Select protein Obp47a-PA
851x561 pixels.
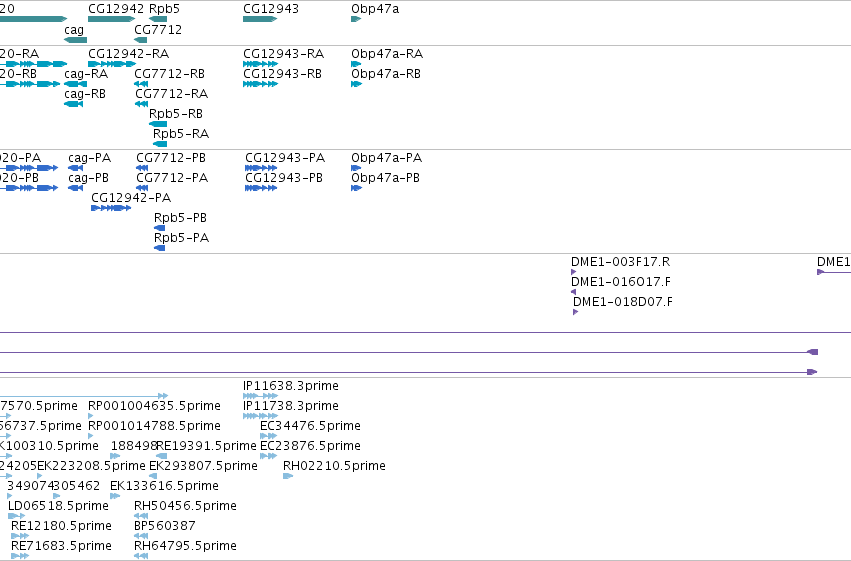[x=386, y=158]
